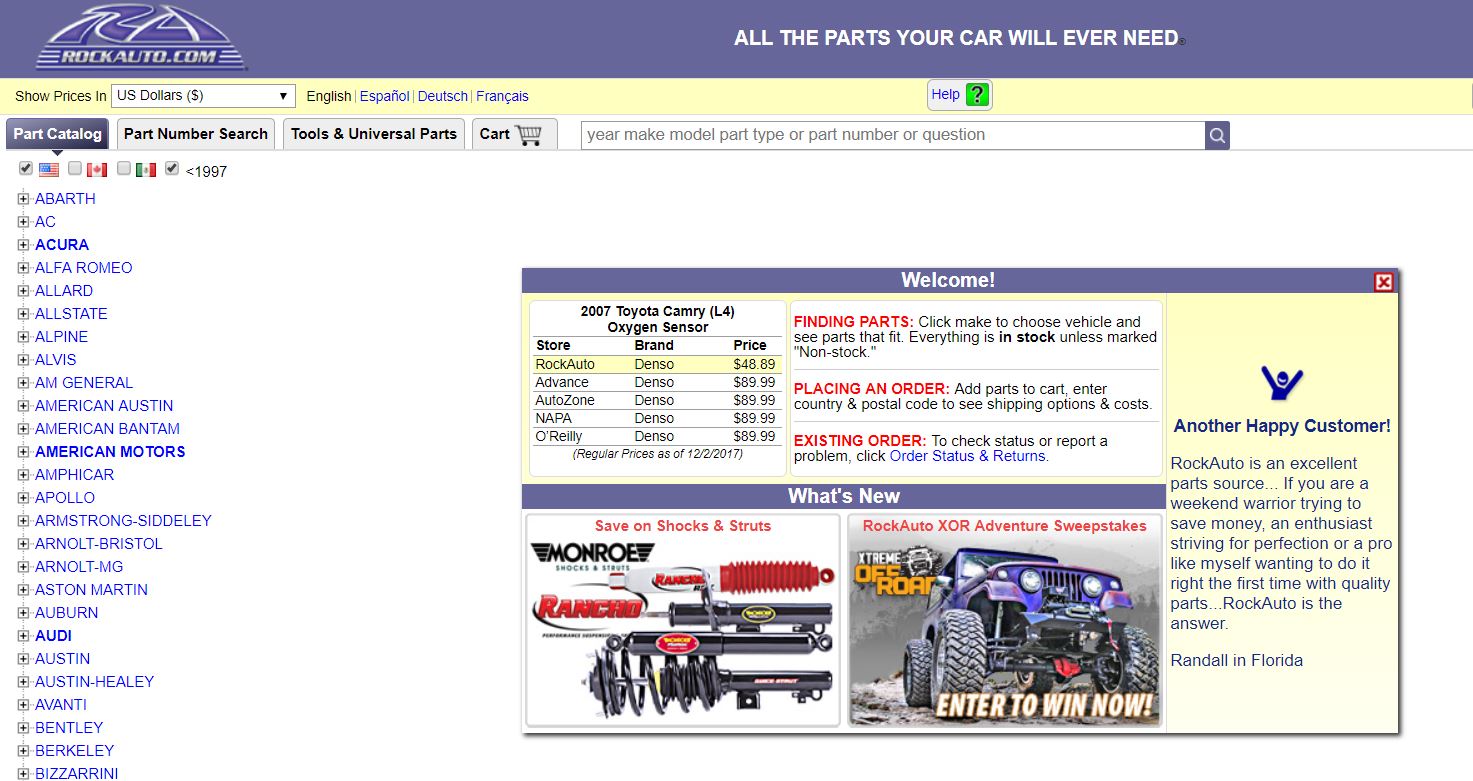Click the search magnifier button
The image size is (1473, 781).
point(1217,135)
